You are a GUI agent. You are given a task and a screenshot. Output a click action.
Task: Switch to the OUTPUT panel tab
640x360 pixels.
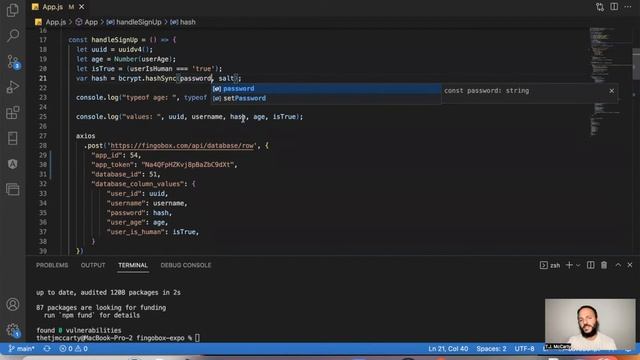93,265
